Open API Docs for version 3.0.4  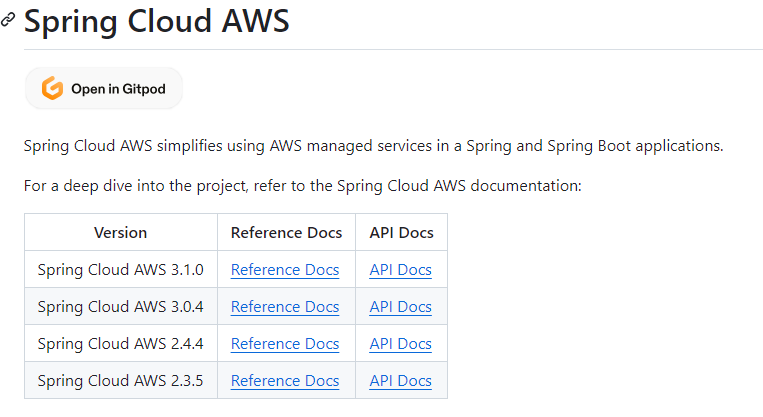[x=400, y=307]
